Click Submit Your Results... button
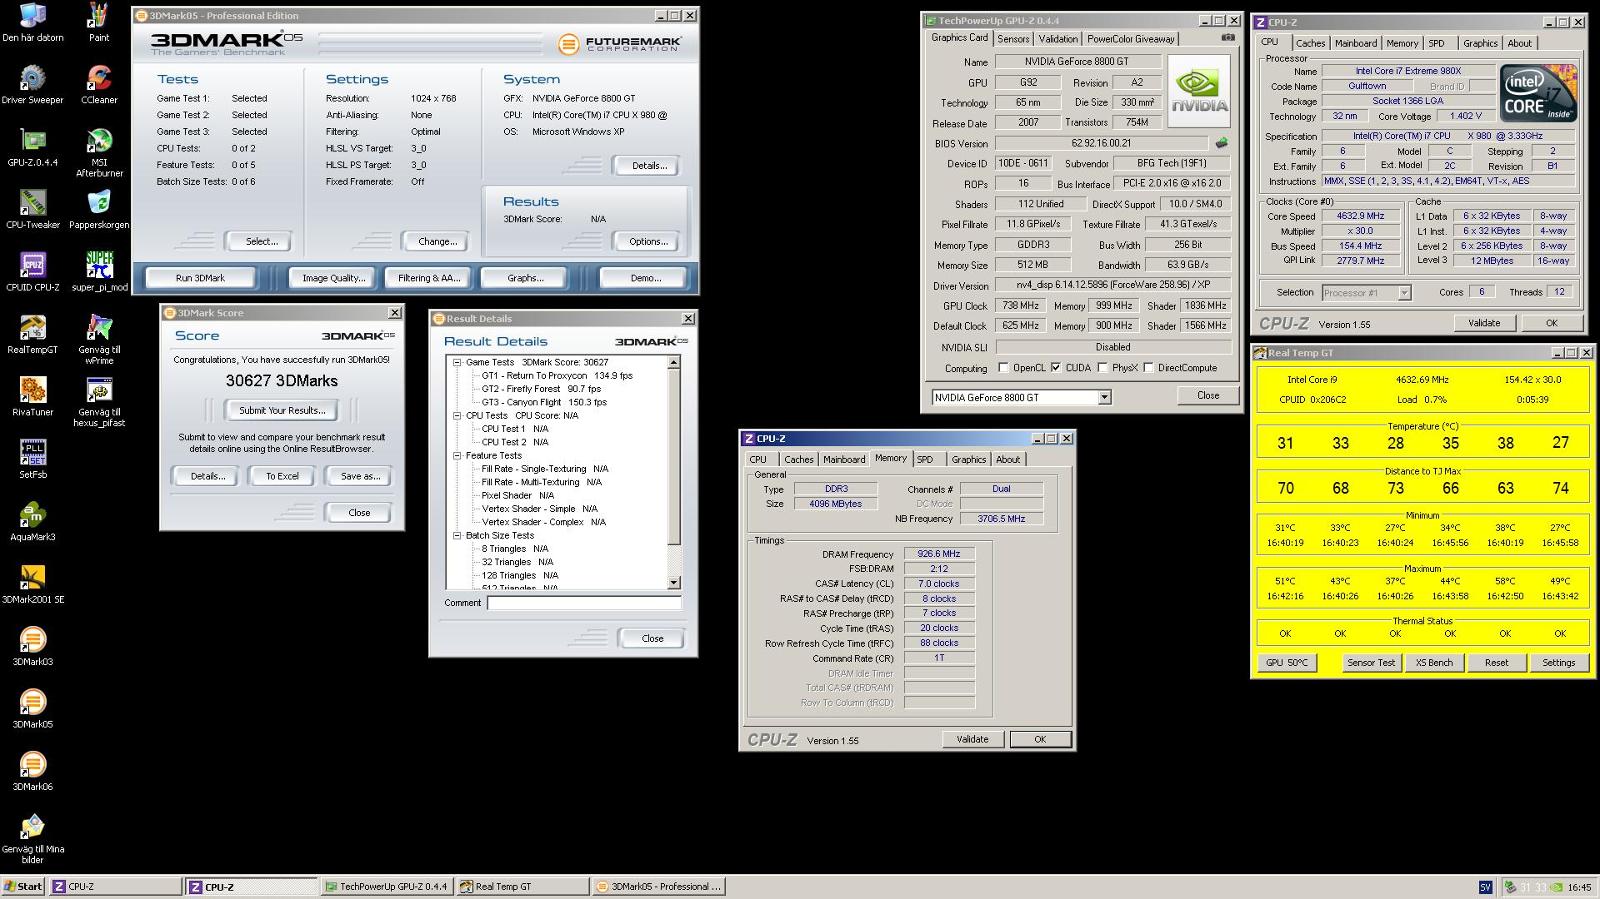 pos(282,410)
